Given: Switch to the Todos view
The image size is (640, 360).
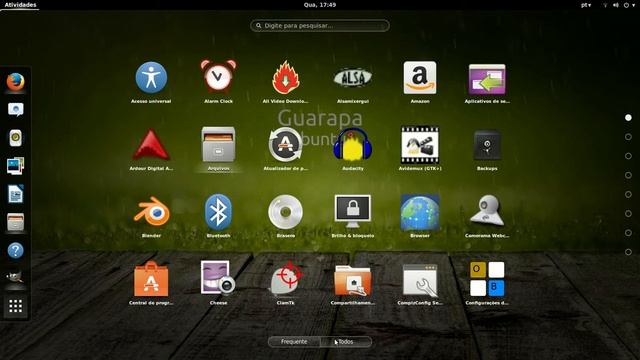Looking at the screenshot, I should pyautogui.click(x=346, y=342).
